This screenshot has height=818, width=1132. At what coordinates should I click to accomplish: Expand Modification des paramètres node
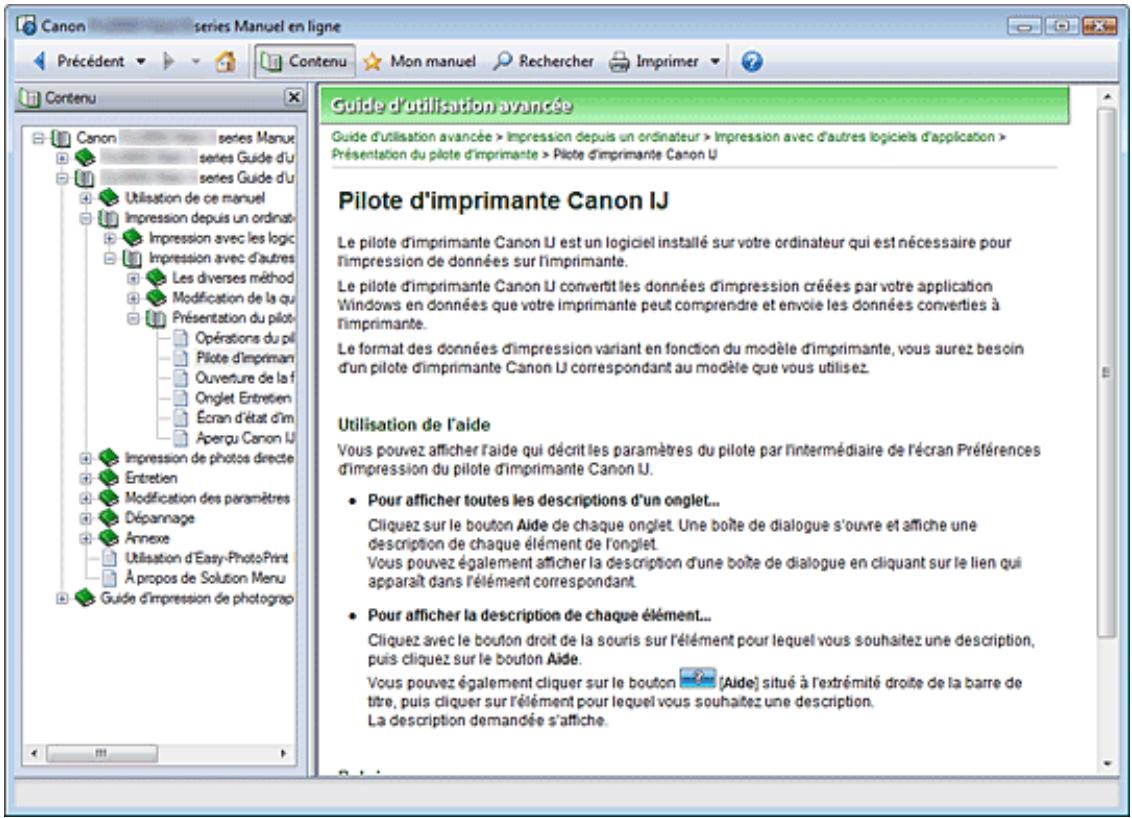[86, 498]
